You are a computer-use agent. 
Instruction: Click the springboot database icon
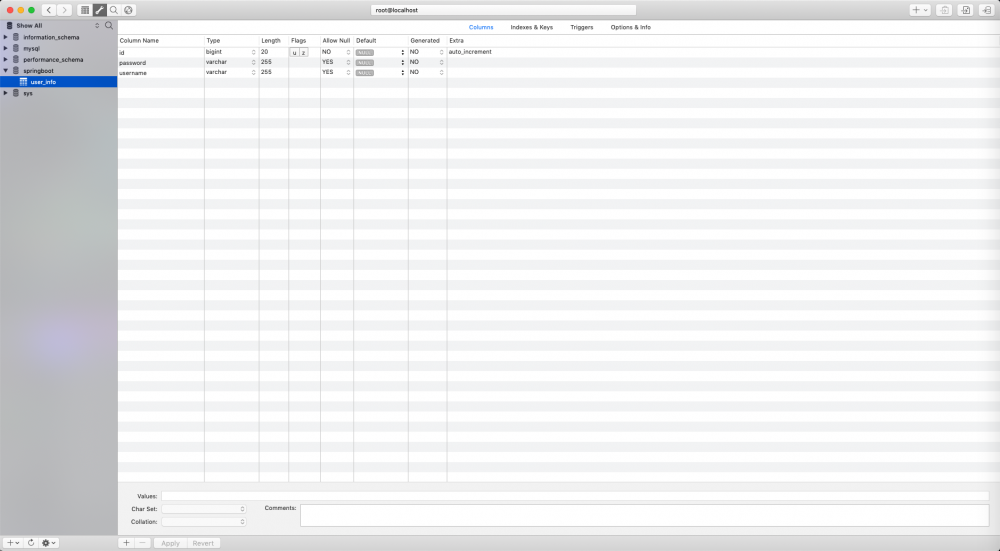tap(16, 71)
